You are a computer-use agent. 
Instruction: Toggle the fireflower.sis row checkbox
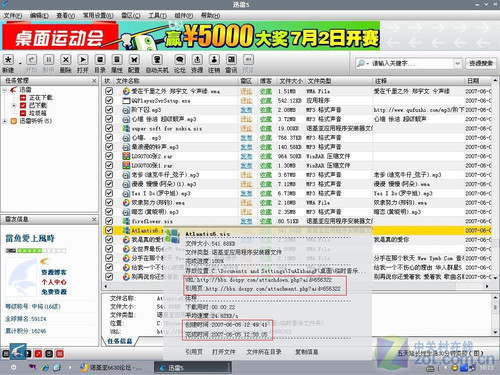coord(109,221)
